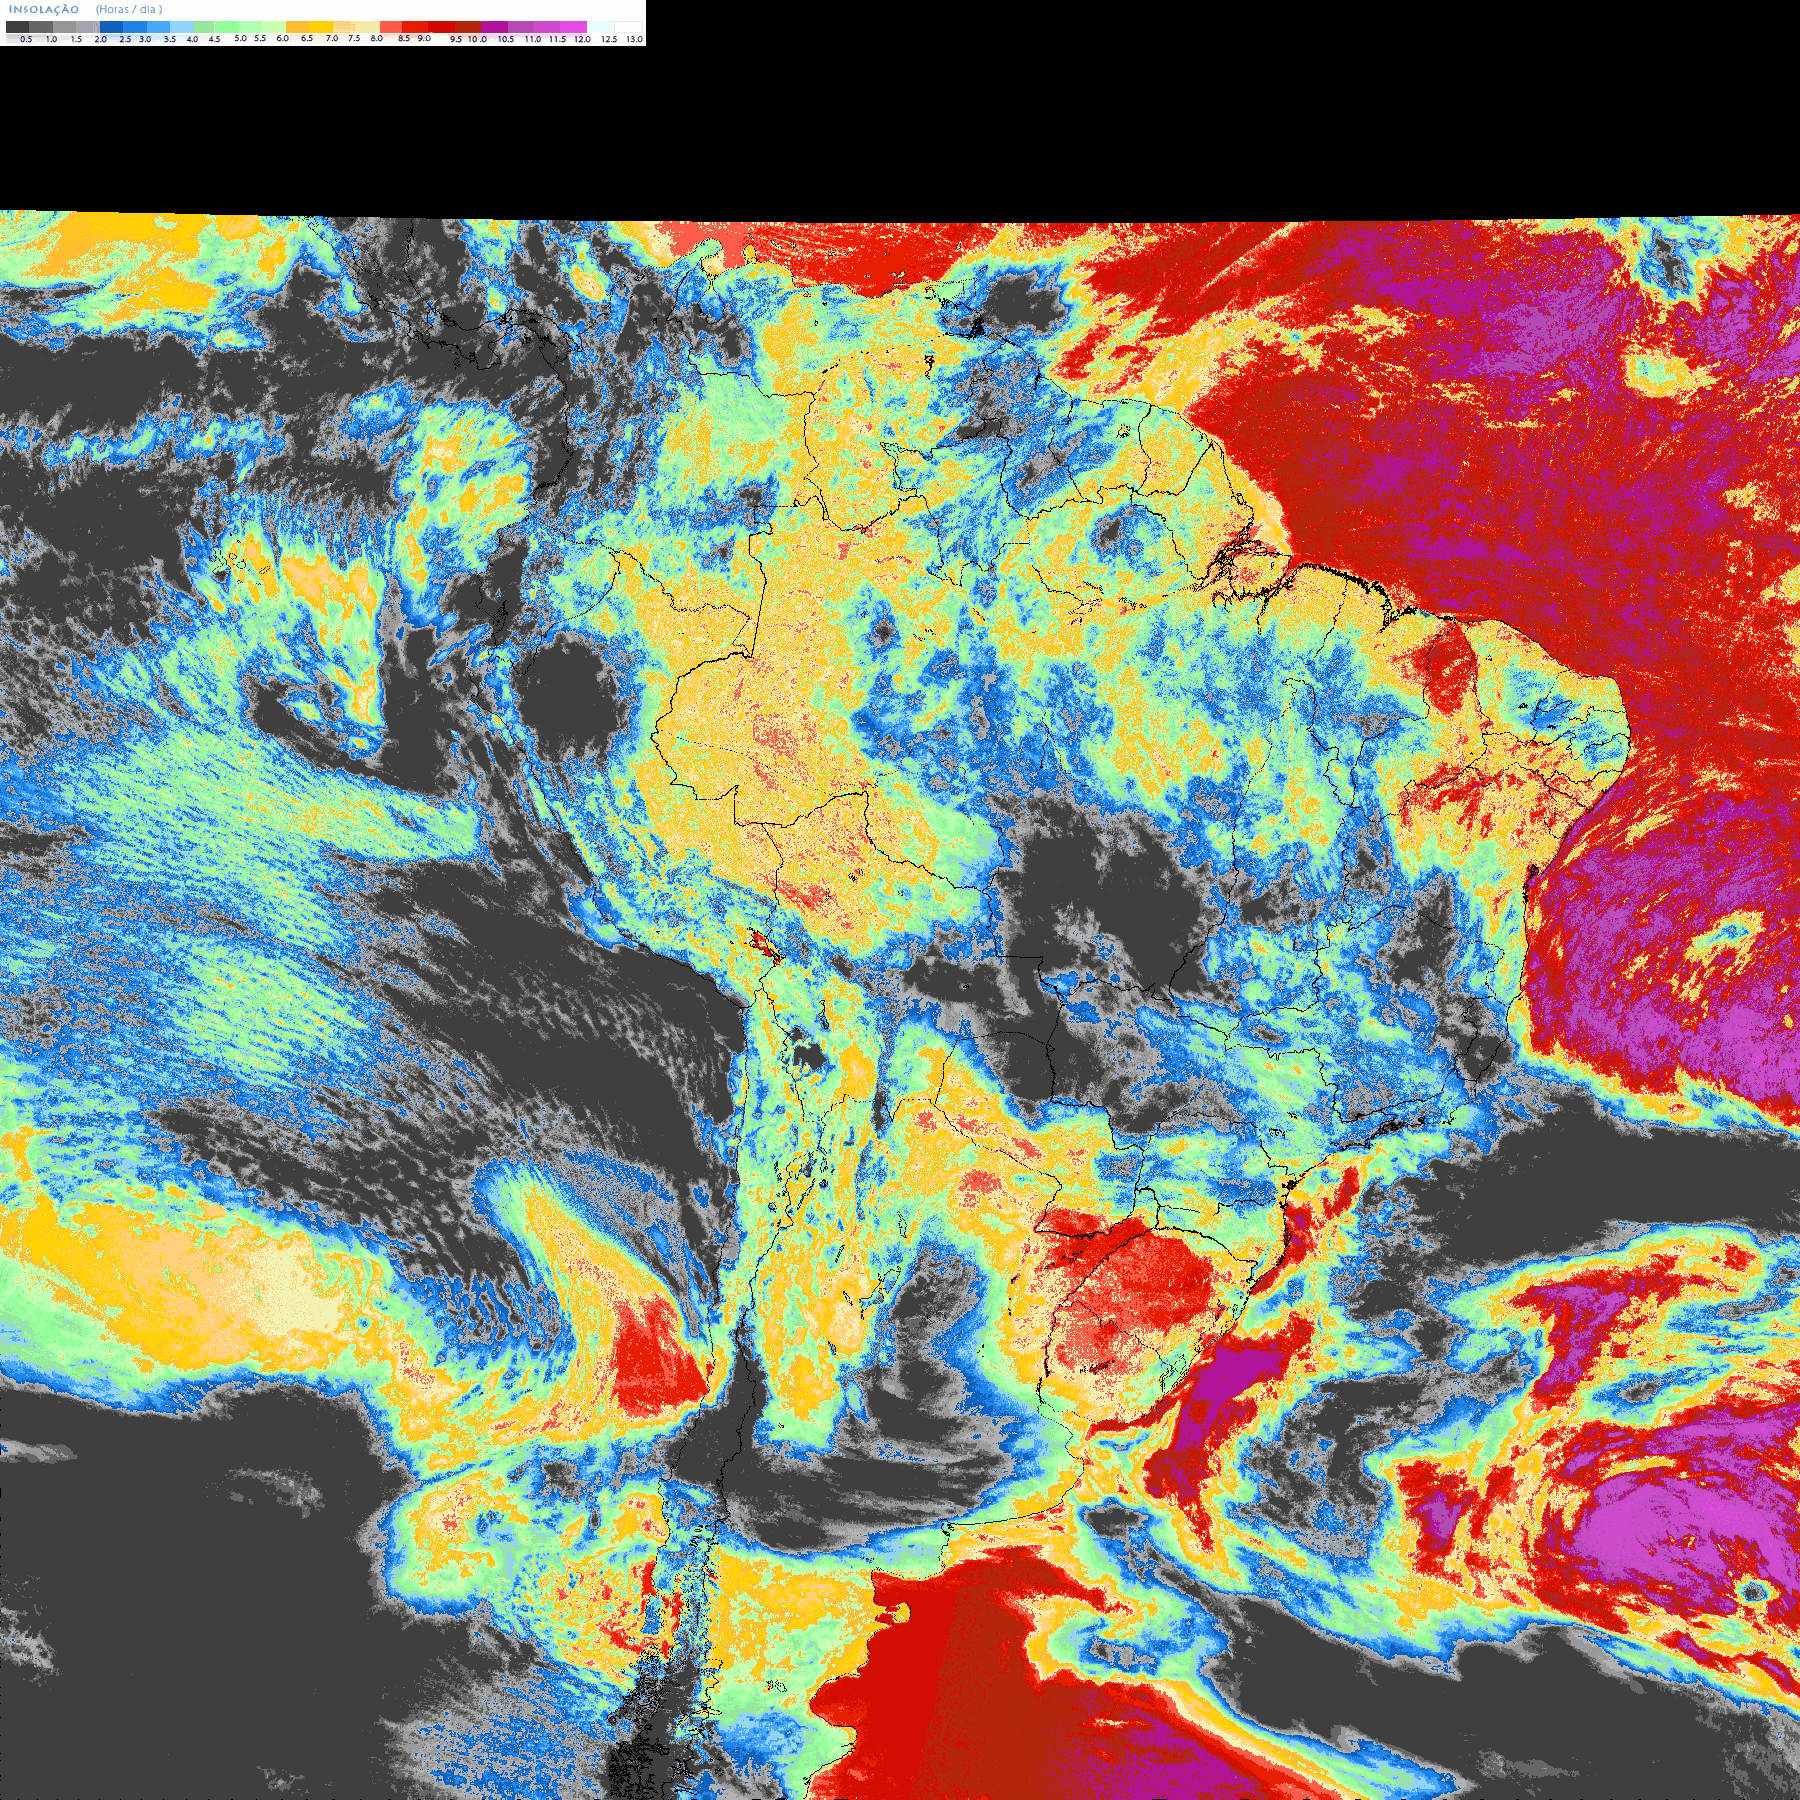1800x1800 pixels.
Task: Click the 11.0 scale label
Action: [533, 39]
